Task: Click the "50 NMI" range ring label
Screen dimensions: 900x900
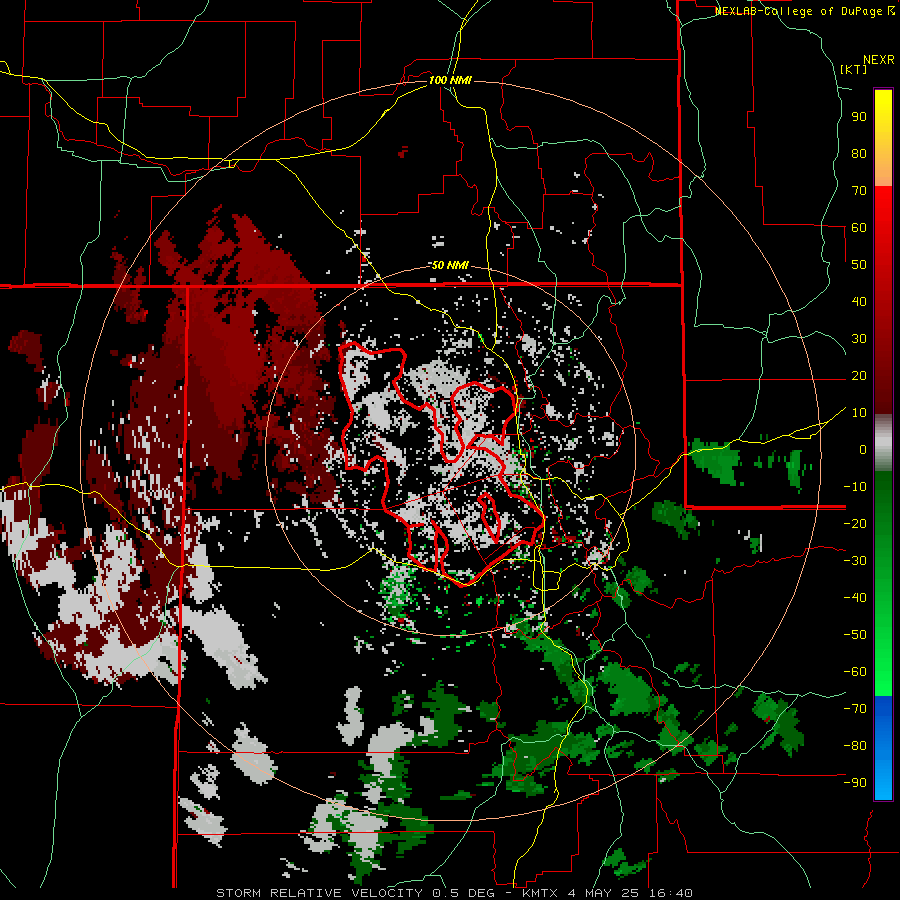Action: point(450,265)
